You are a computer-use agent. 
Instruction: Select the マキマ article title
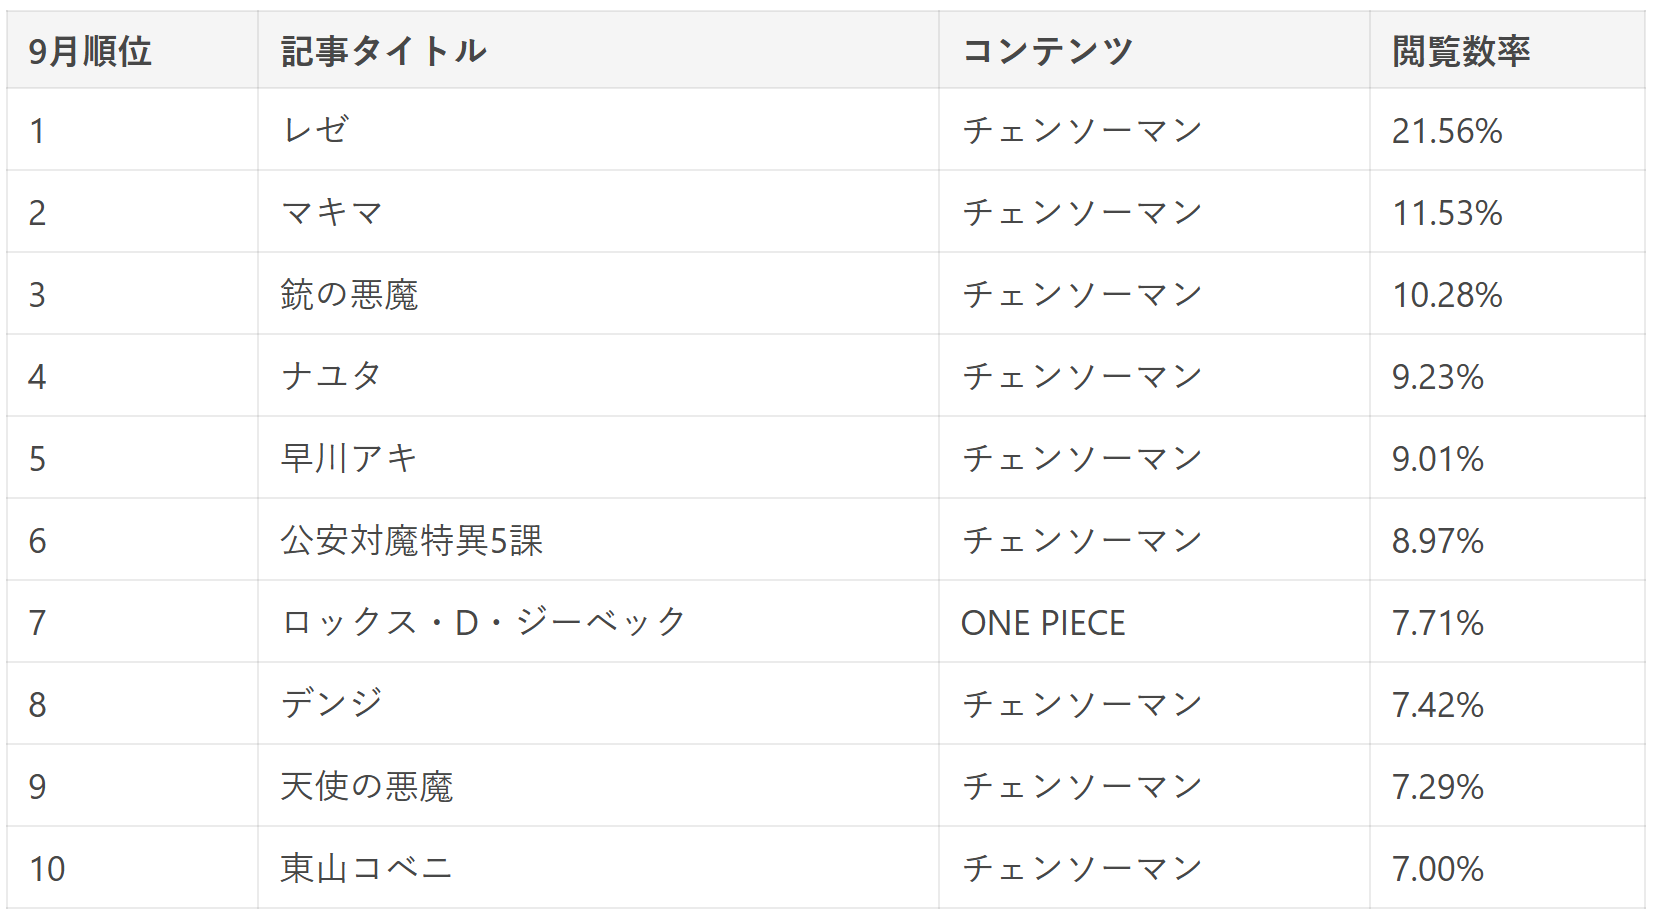tap(332, 212)
